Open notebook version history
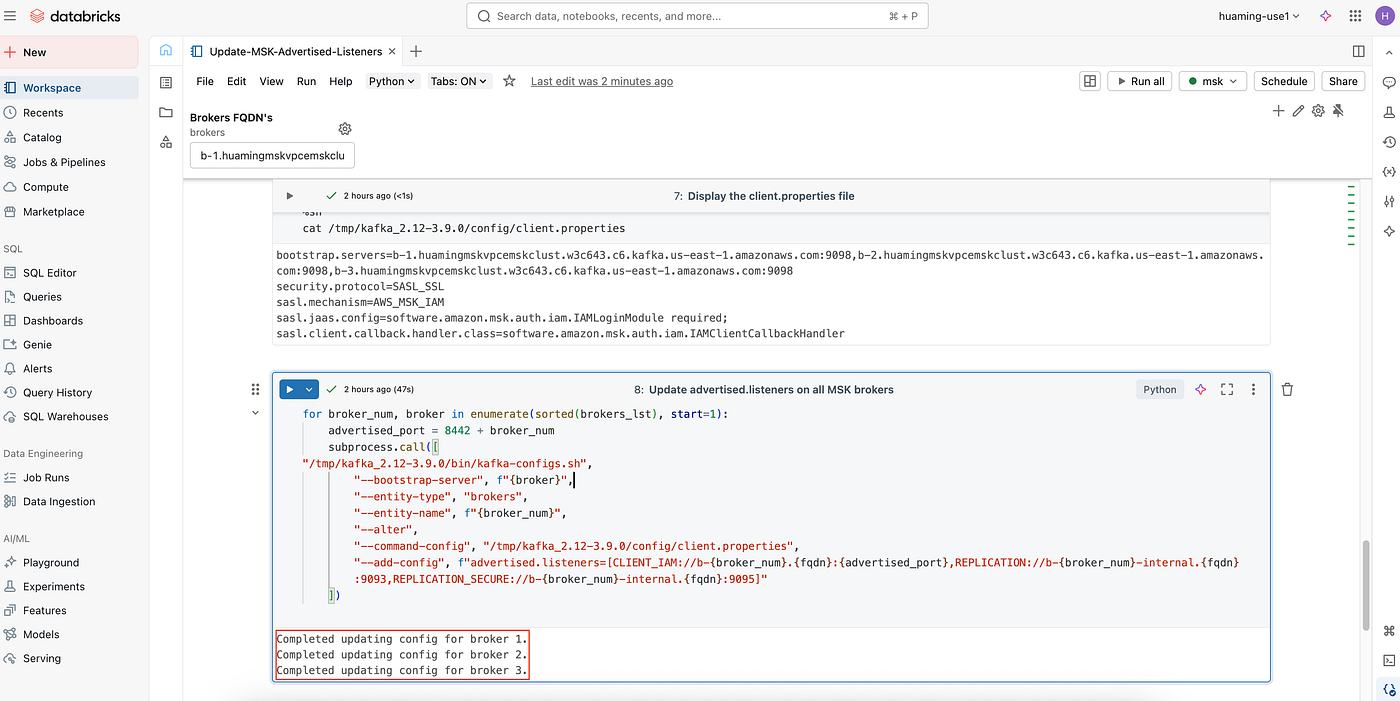The image size is (1400, 701). (1389, 142)
